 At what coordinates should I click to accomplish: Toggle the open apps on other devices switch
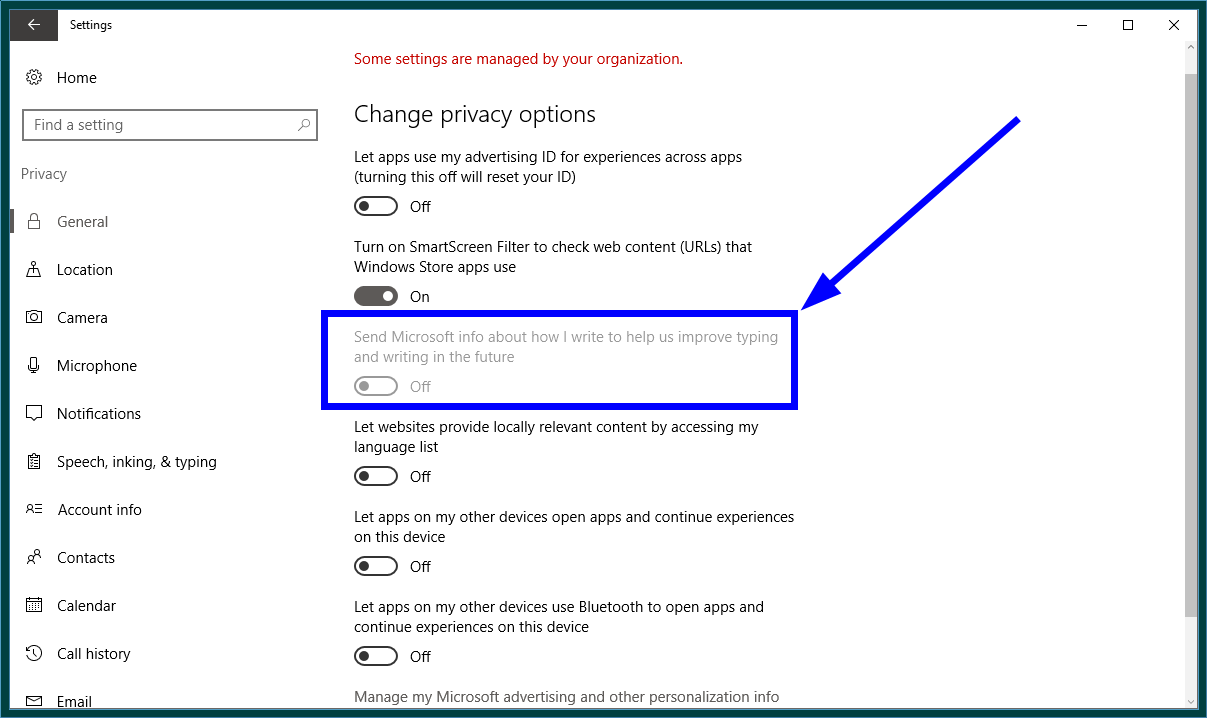376,566
